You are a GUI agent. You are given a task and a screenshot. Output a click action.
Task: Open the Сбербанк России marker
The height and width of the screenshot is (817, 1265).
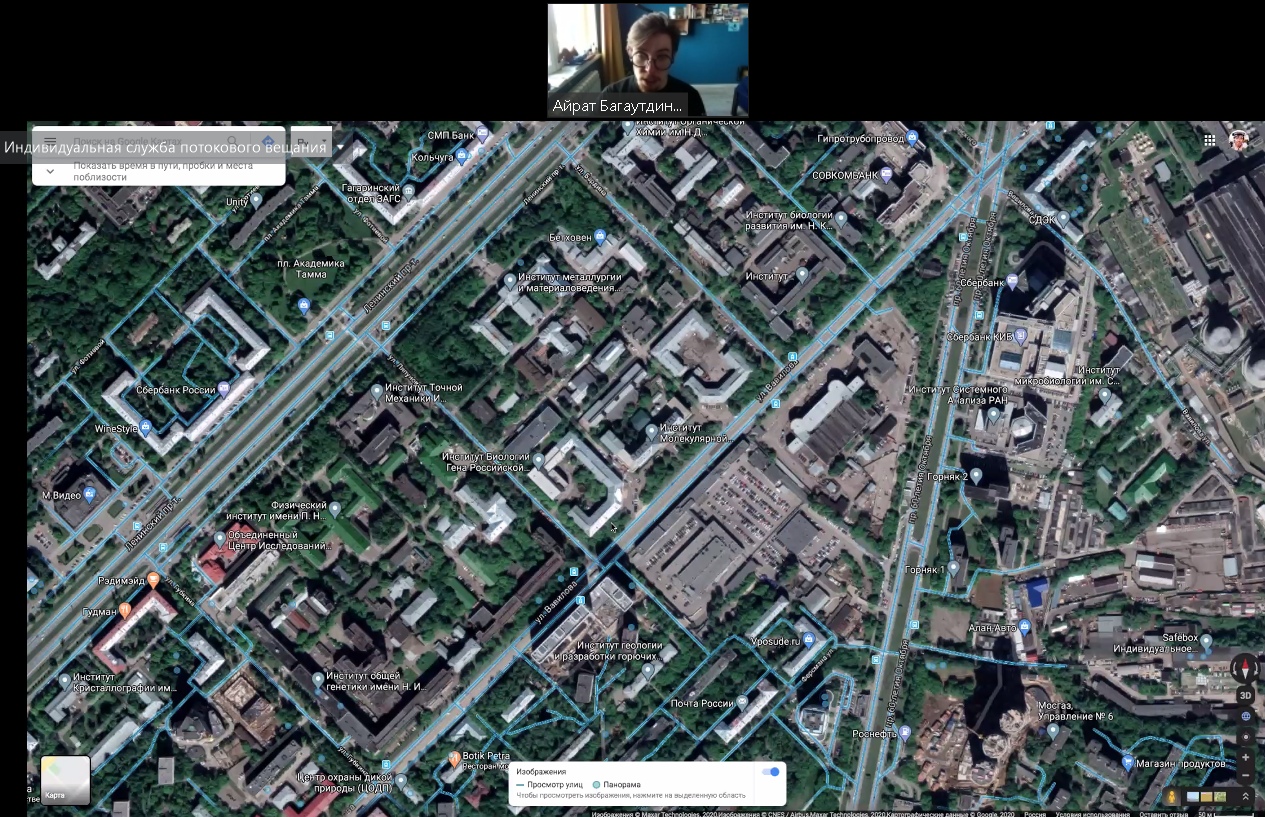tap(224, 388)
